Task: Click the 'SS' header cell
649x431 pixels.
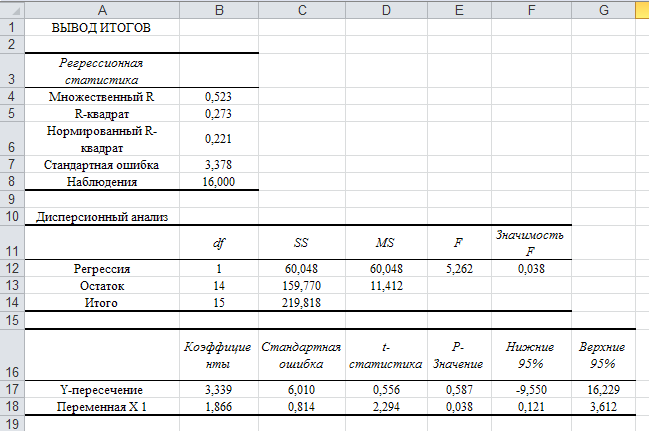Action: tap(302, 243)
